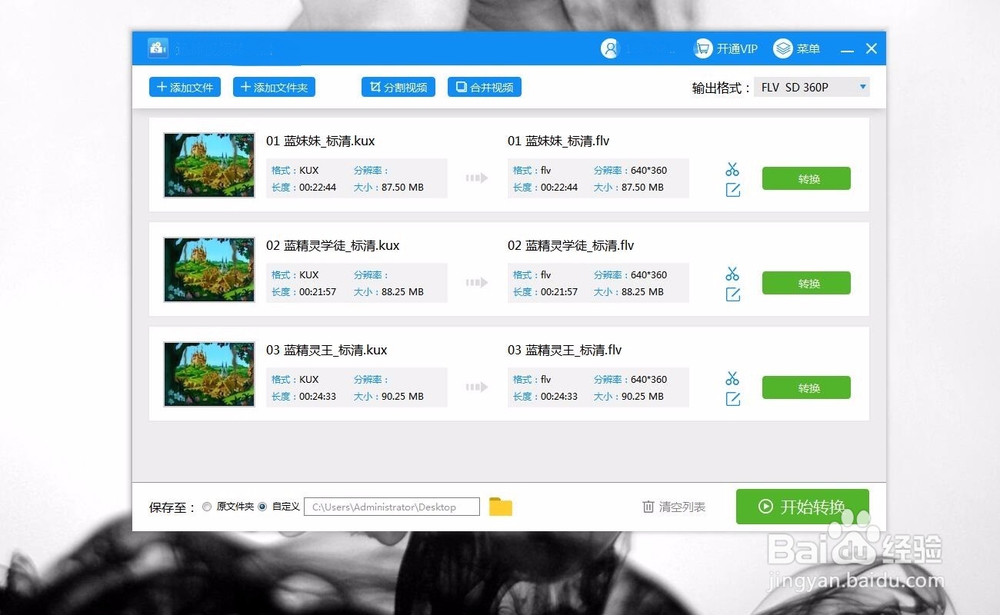Click the app logo icon in title bar
Image resolution: width=1000 pixels, height=615 pixels.
pos(157,47)
